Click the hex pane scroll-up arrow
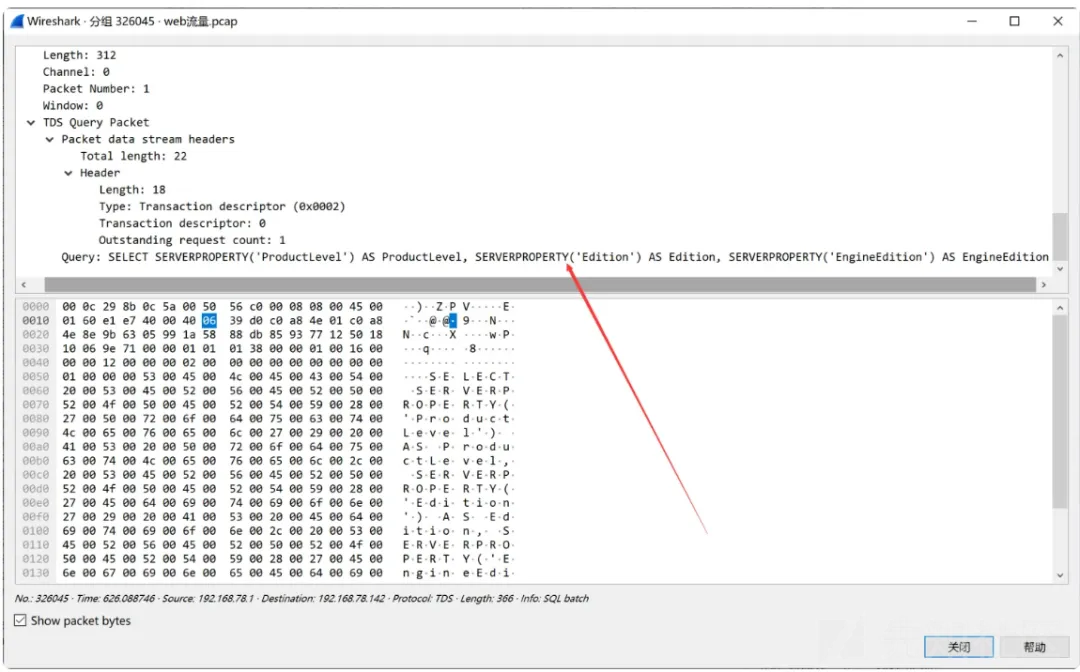This screenshot has width=1080, height=672. 1060,308
